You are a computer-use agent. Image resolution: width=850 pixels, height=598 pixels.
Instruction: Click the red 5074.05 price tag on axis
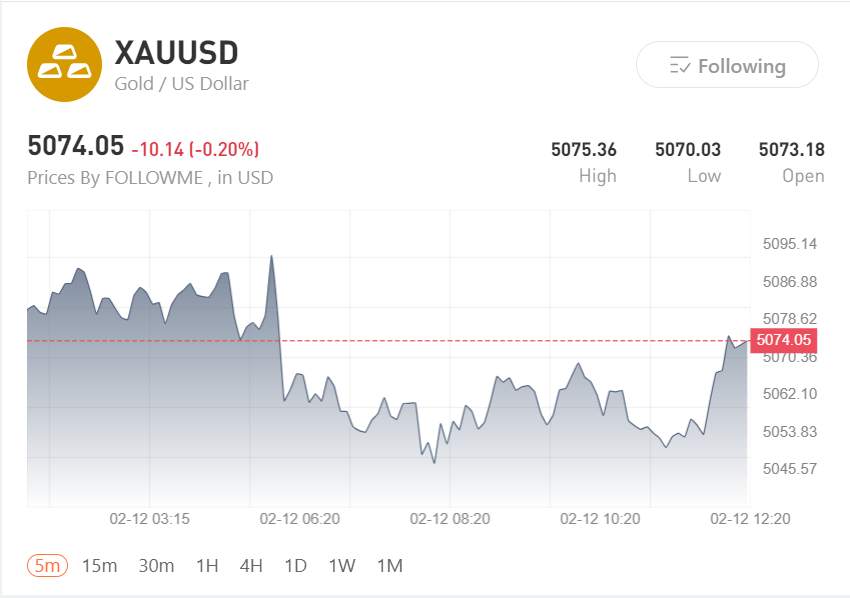(784, 340)
